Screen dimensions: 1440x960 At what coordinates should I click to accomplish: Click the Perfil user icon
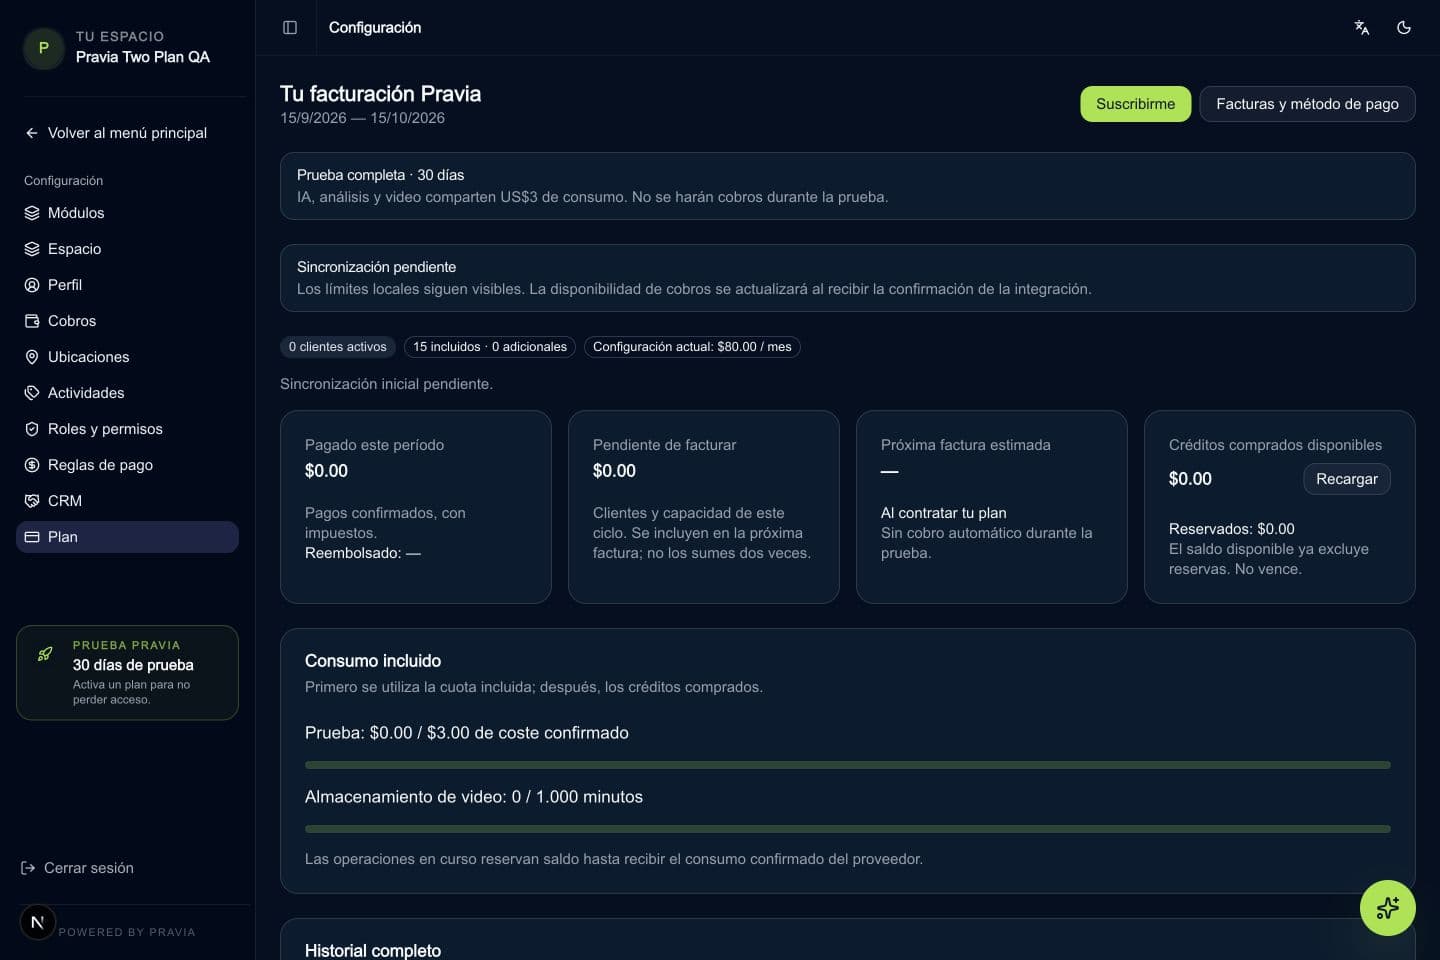click(32, 285)
